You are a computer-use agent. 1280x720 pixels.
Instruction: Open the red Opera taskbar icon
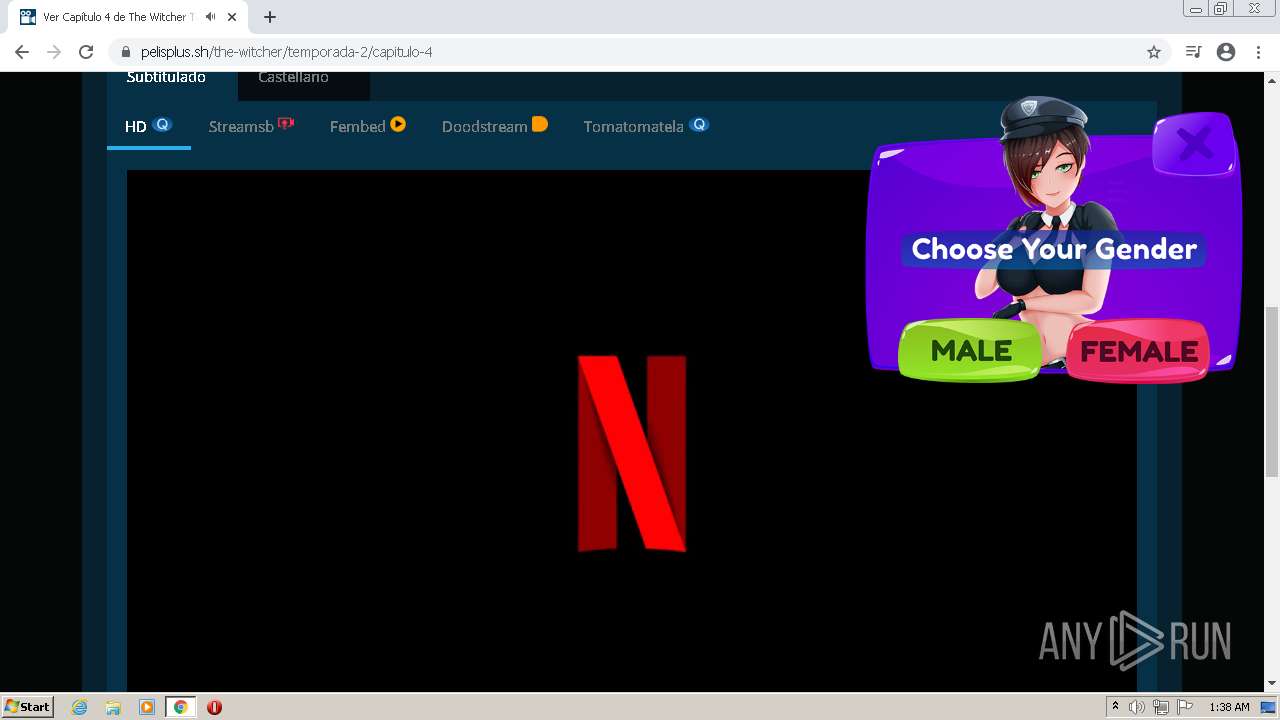(x=214, y=707)
